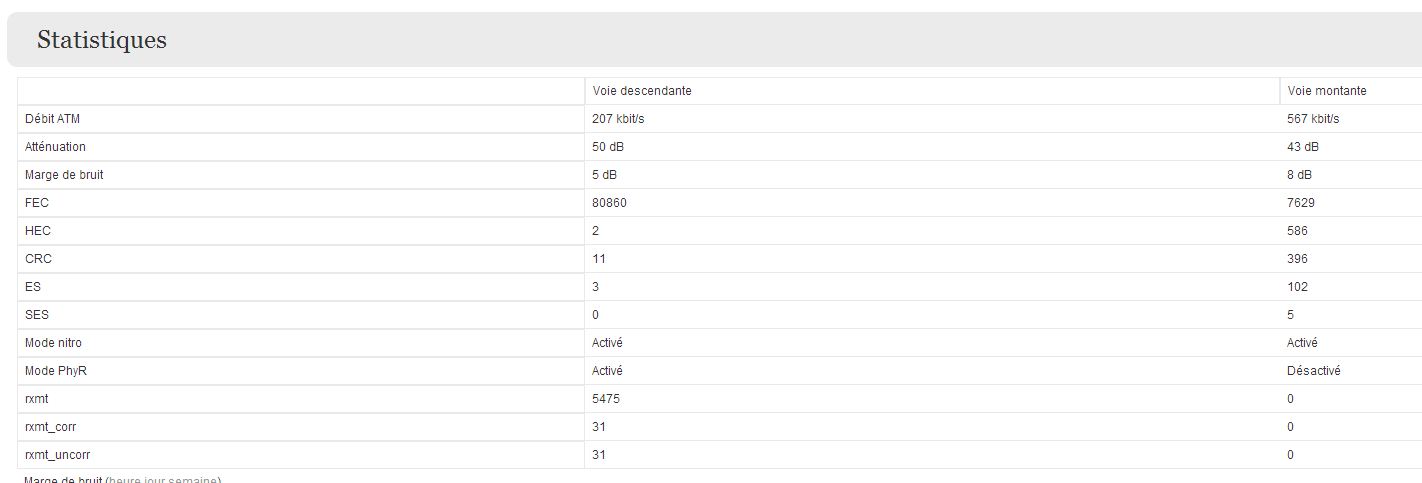
Task: Click the Désactivé status for Mode PhyR
Action: 1313,371
